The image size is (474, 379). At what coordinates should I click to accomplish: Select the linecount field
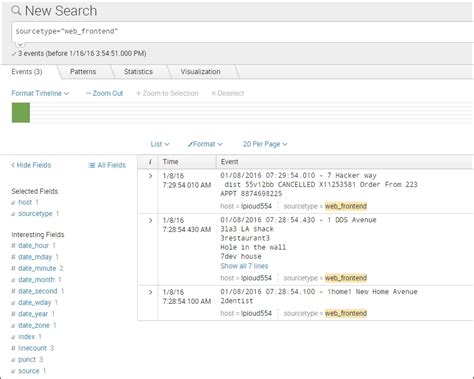[32, 348]
